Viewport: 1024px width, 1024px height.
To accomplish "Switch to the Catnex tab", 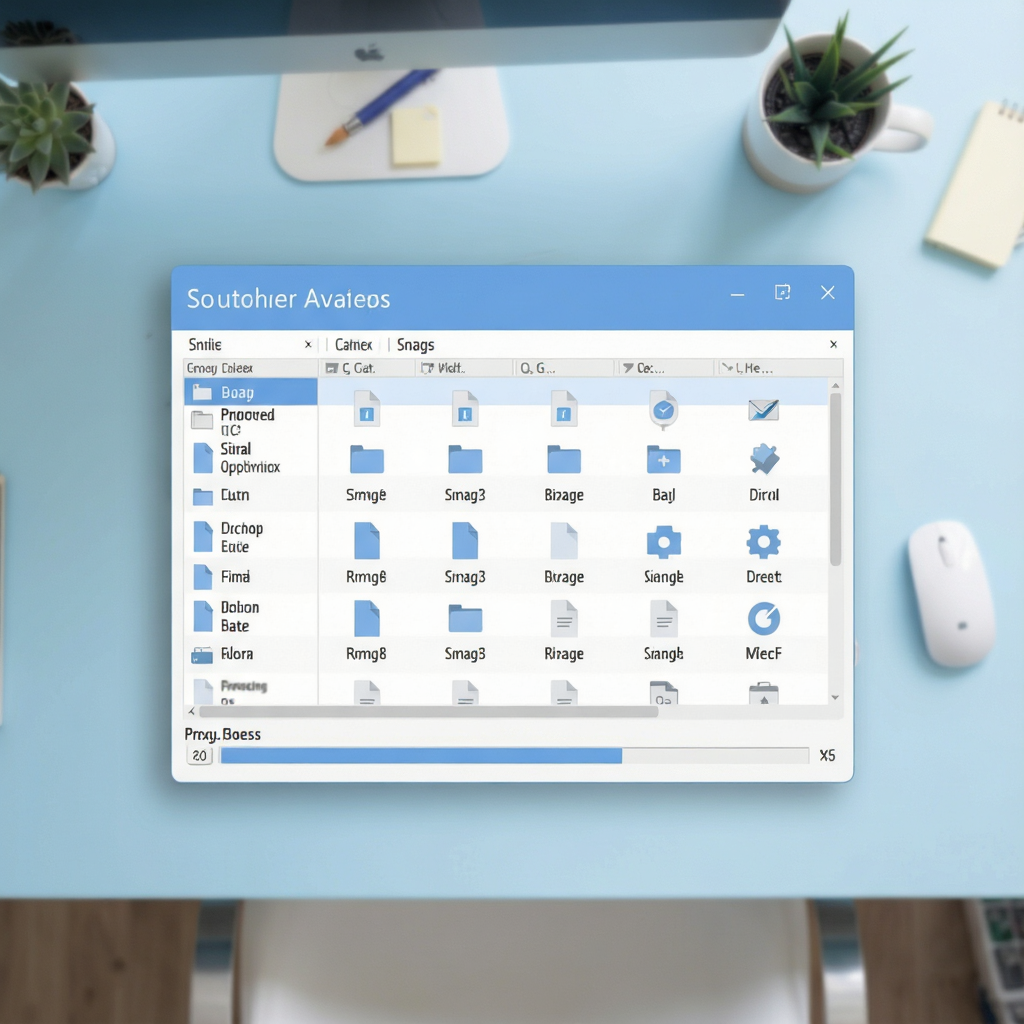I will pos(353,345).
